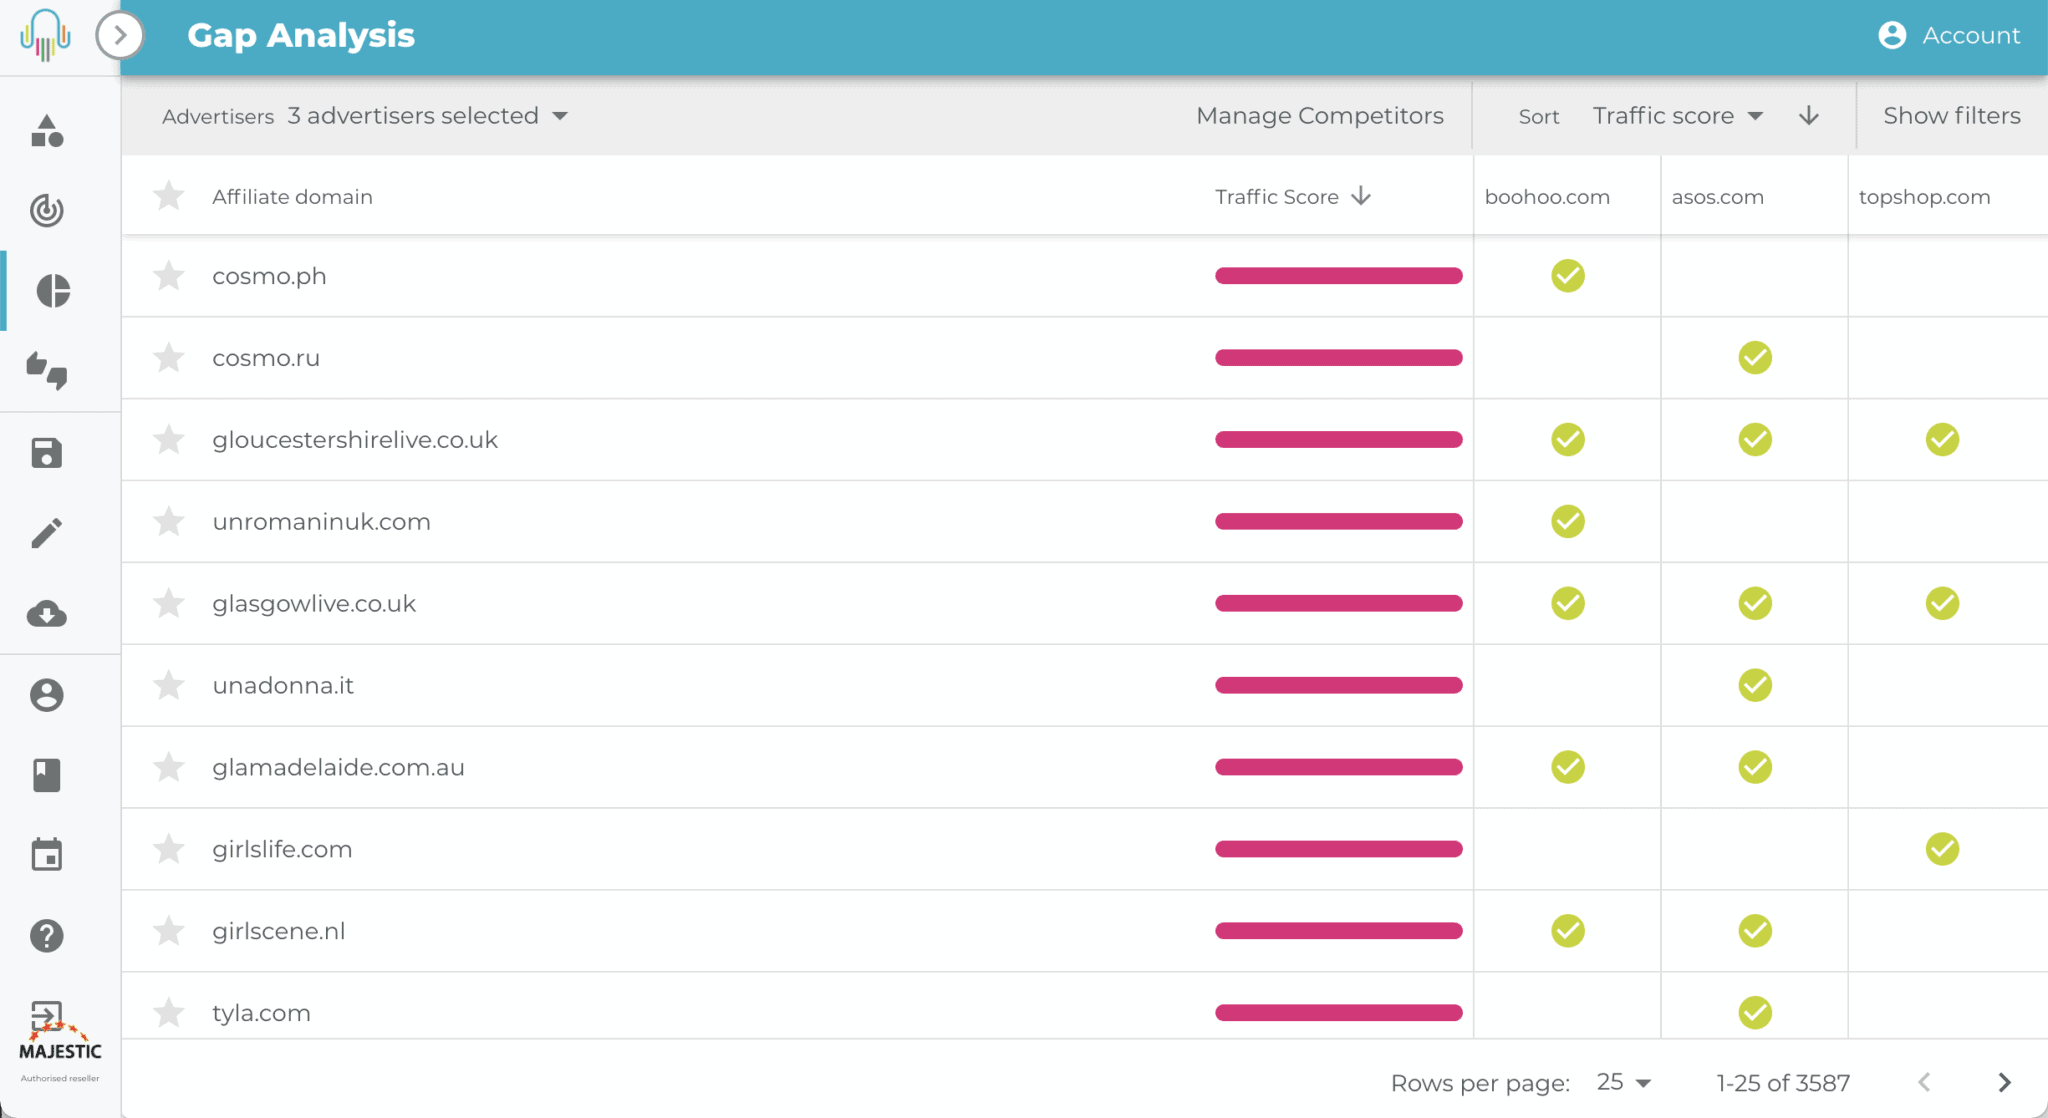The height and width of the screenshot is (1118, 2048).
Task: Star the cosmo.ph affiliate domain
Action: click(x=169, y=276)
